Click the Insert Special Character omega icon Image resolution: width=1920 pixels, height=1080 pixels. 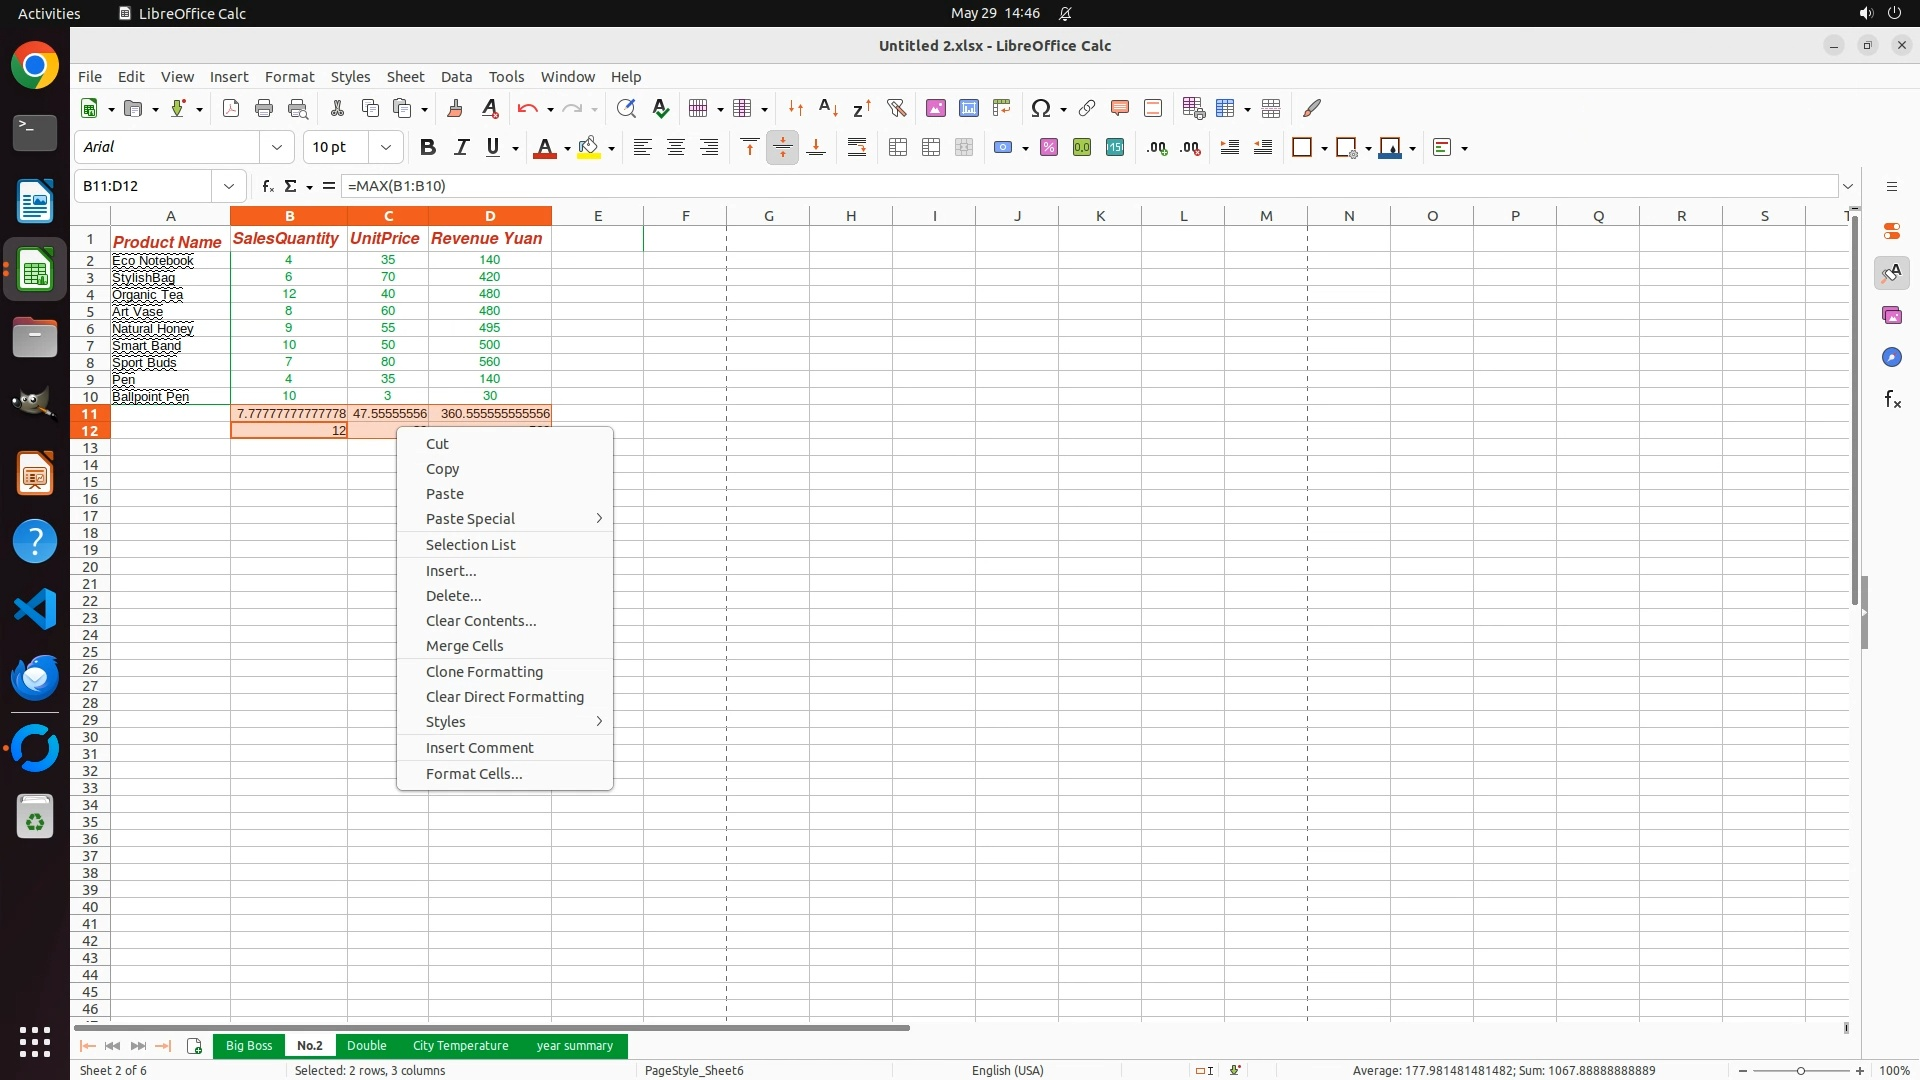[x=1040, y=108]
